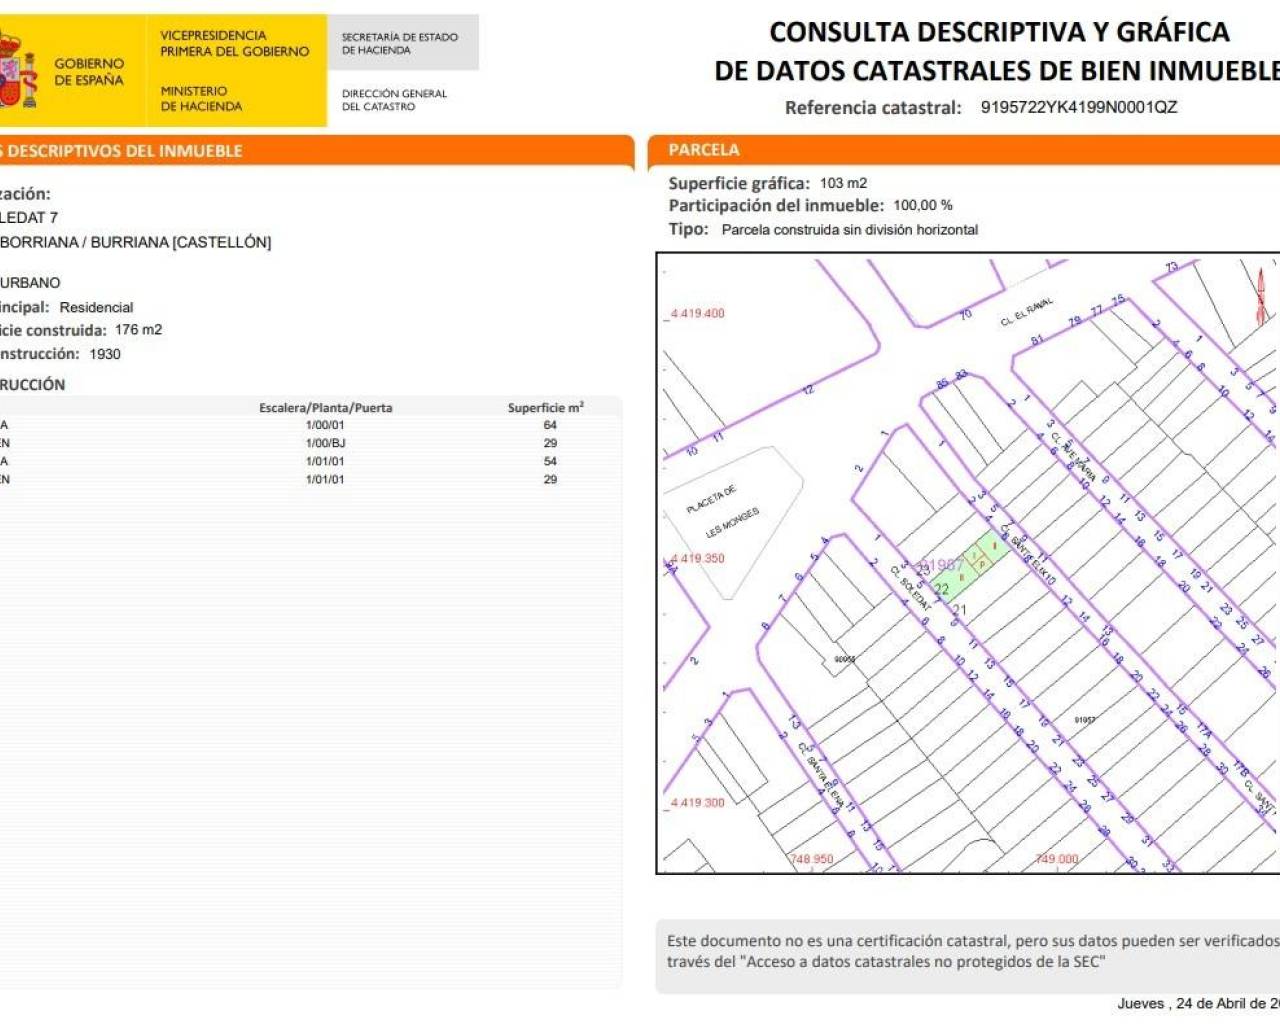Image resolution: width=1280 pixels, height=1024 pixels.
Task: Select construction year '1930'
Action: point(105,354)
